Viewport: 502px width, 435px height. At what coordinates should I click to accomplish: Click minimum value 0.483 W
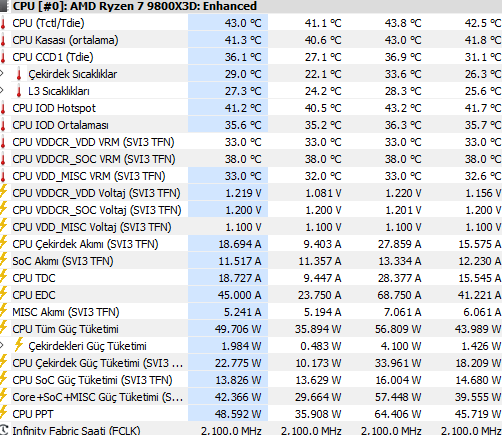pos(321,346)
